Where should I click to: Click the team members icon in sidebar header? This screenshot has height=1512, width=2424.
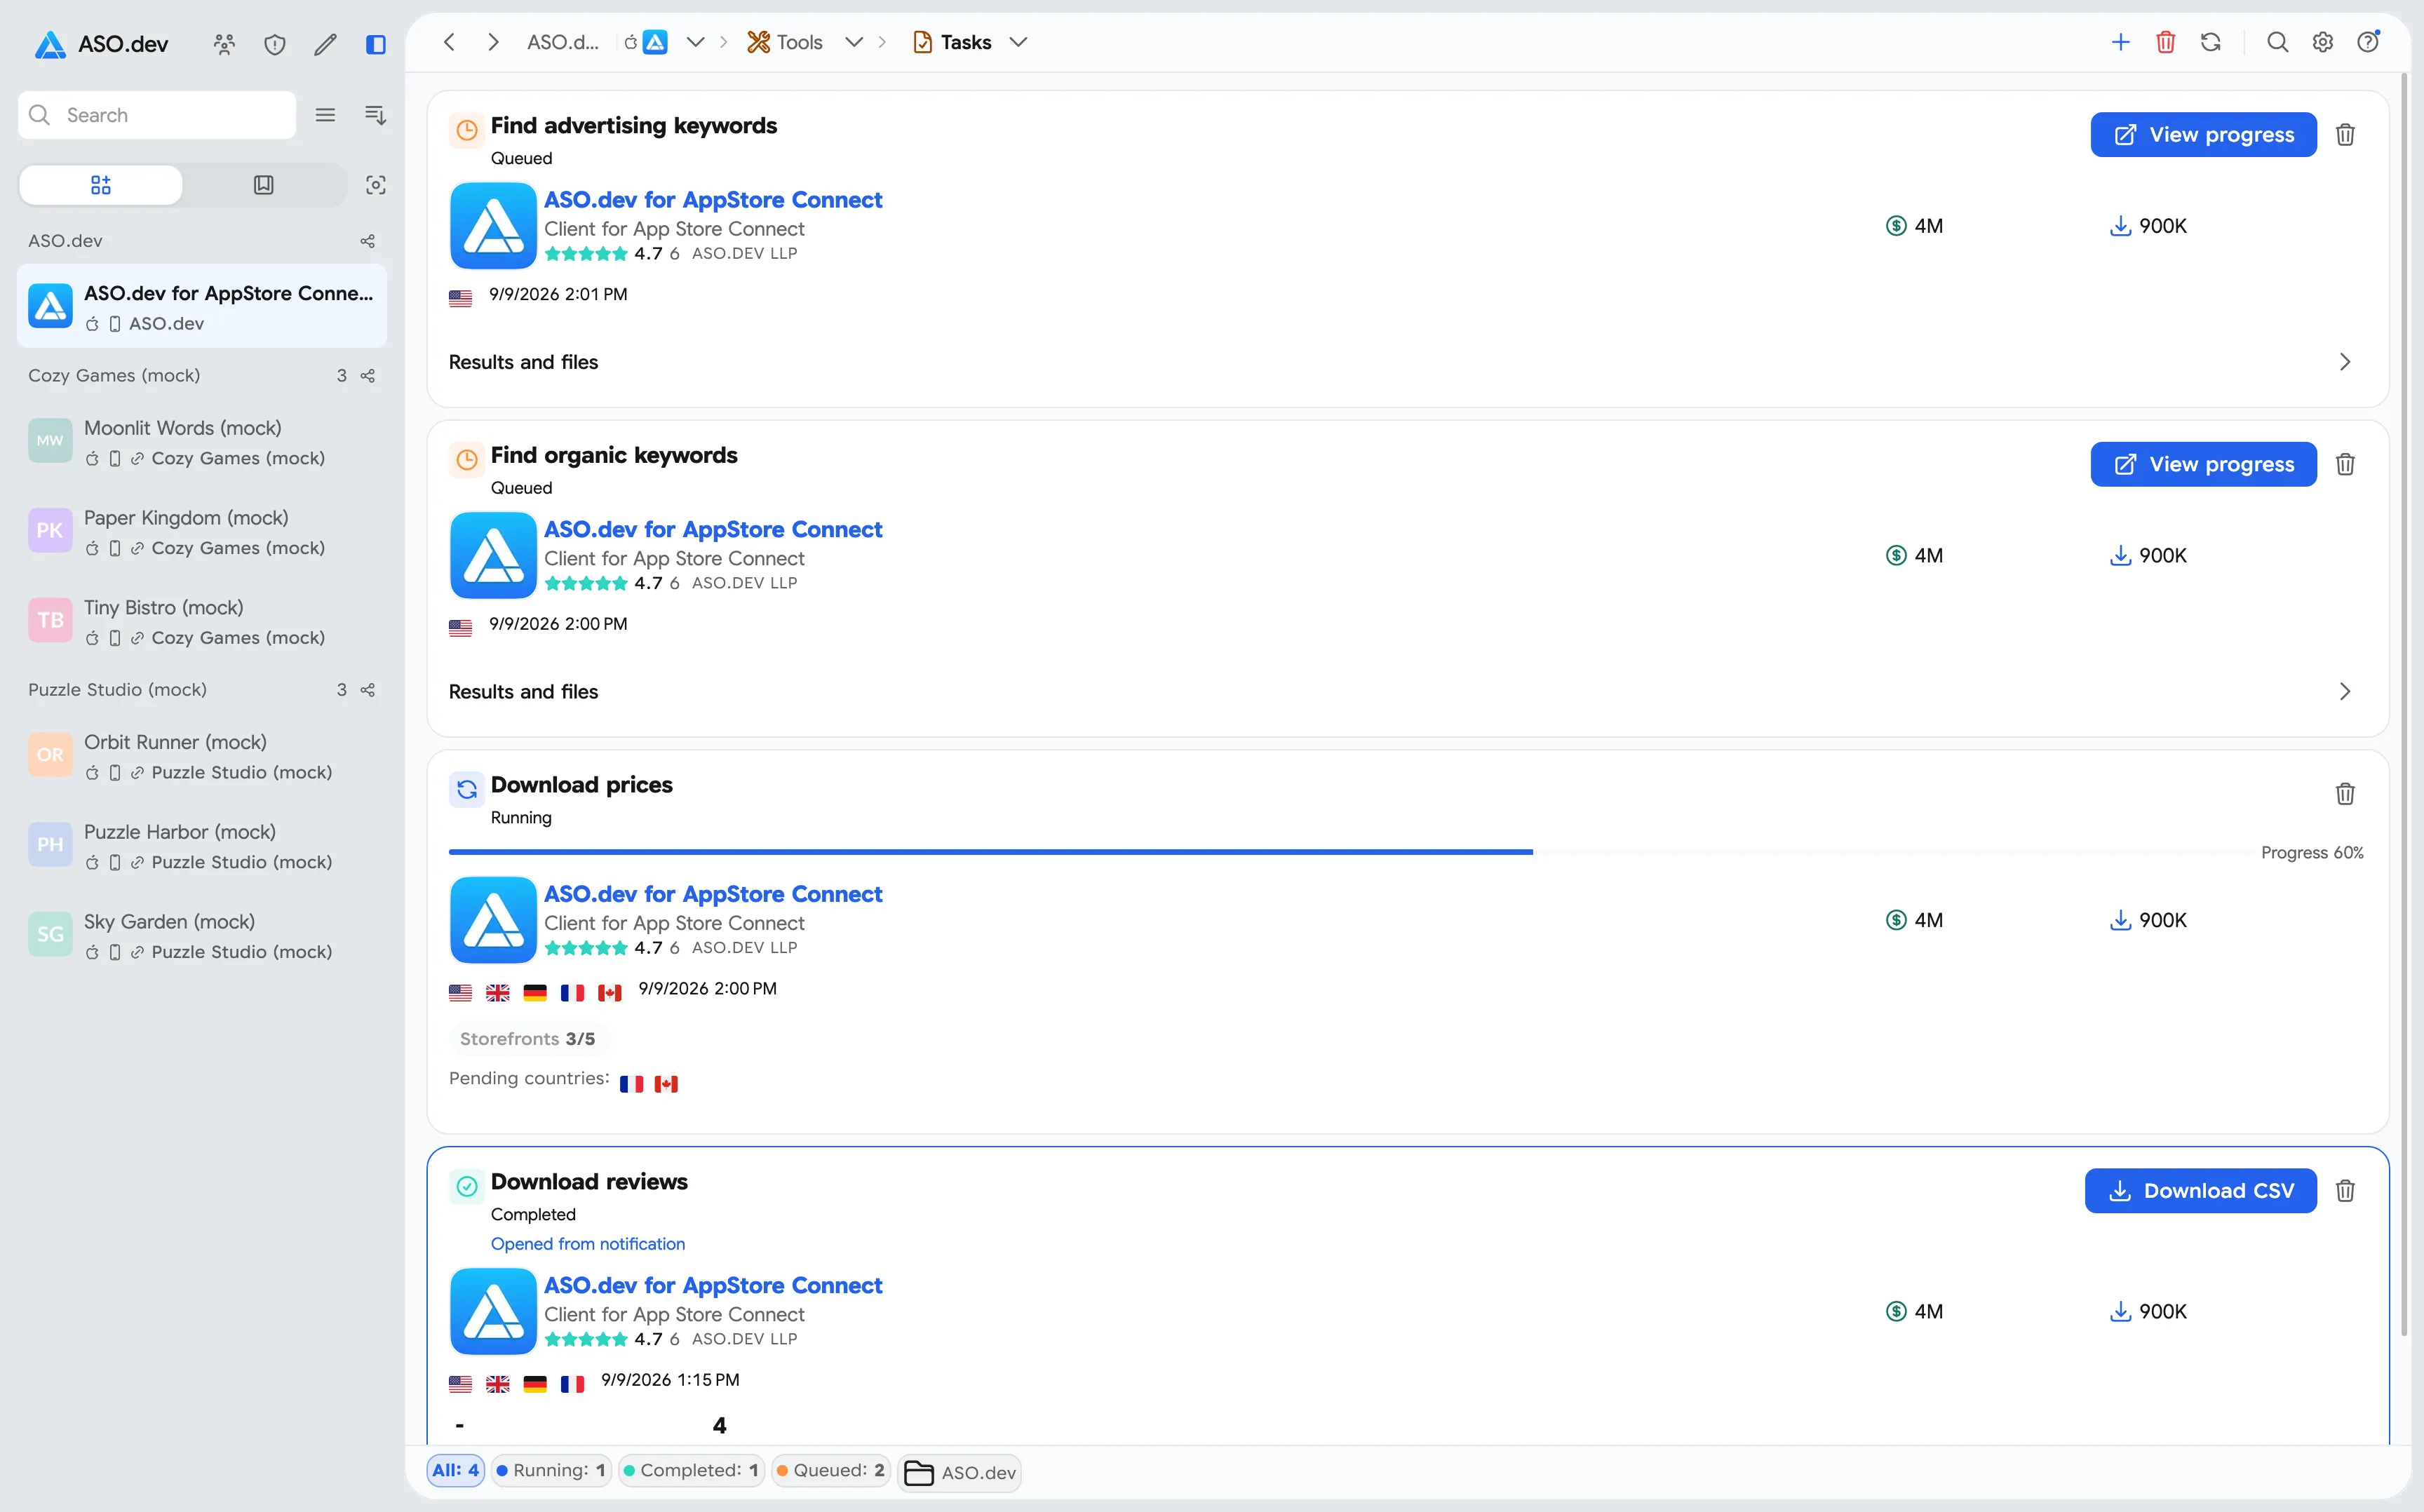coord(224,44)
